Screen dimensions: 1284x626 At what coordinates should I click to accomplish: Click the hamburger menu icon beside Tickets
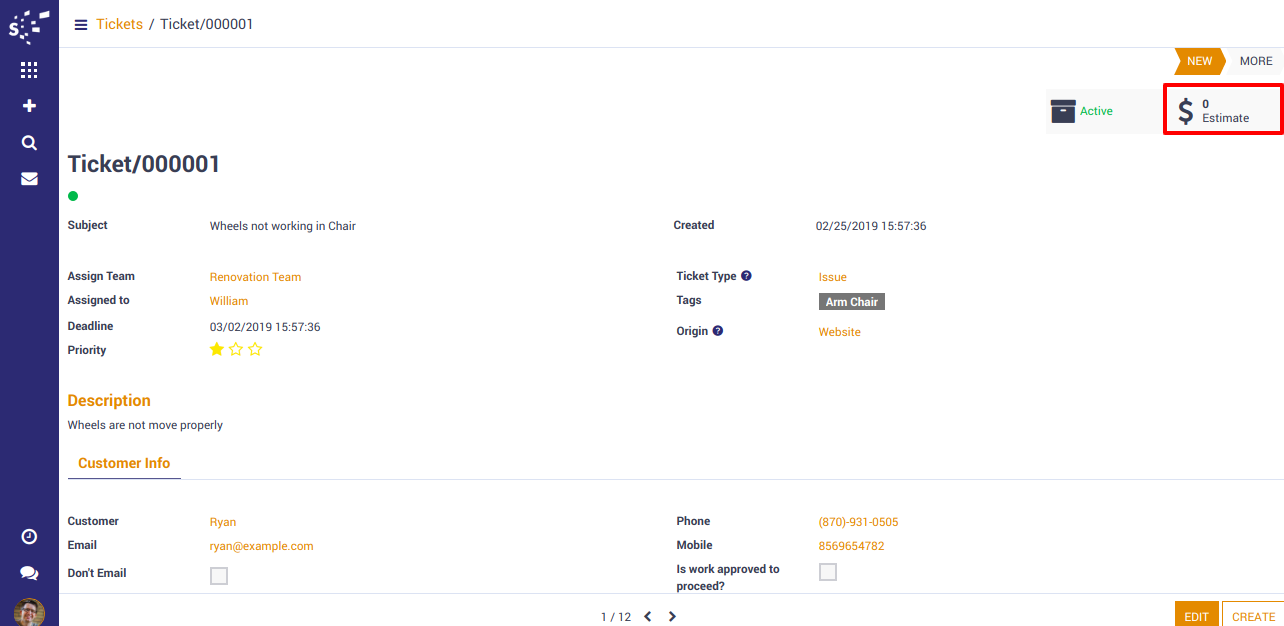[81, 25]
